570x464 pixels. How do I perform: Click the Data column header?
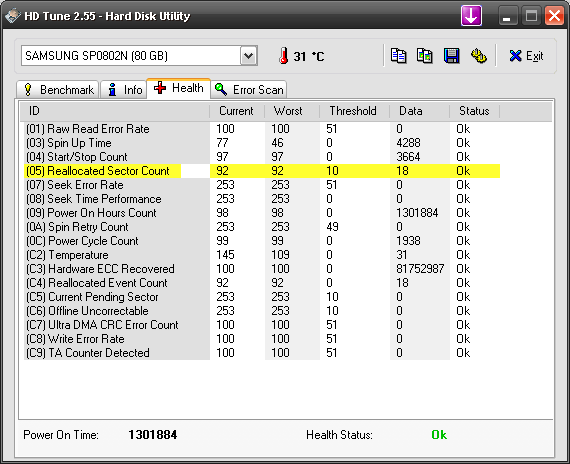click(420, 111)
